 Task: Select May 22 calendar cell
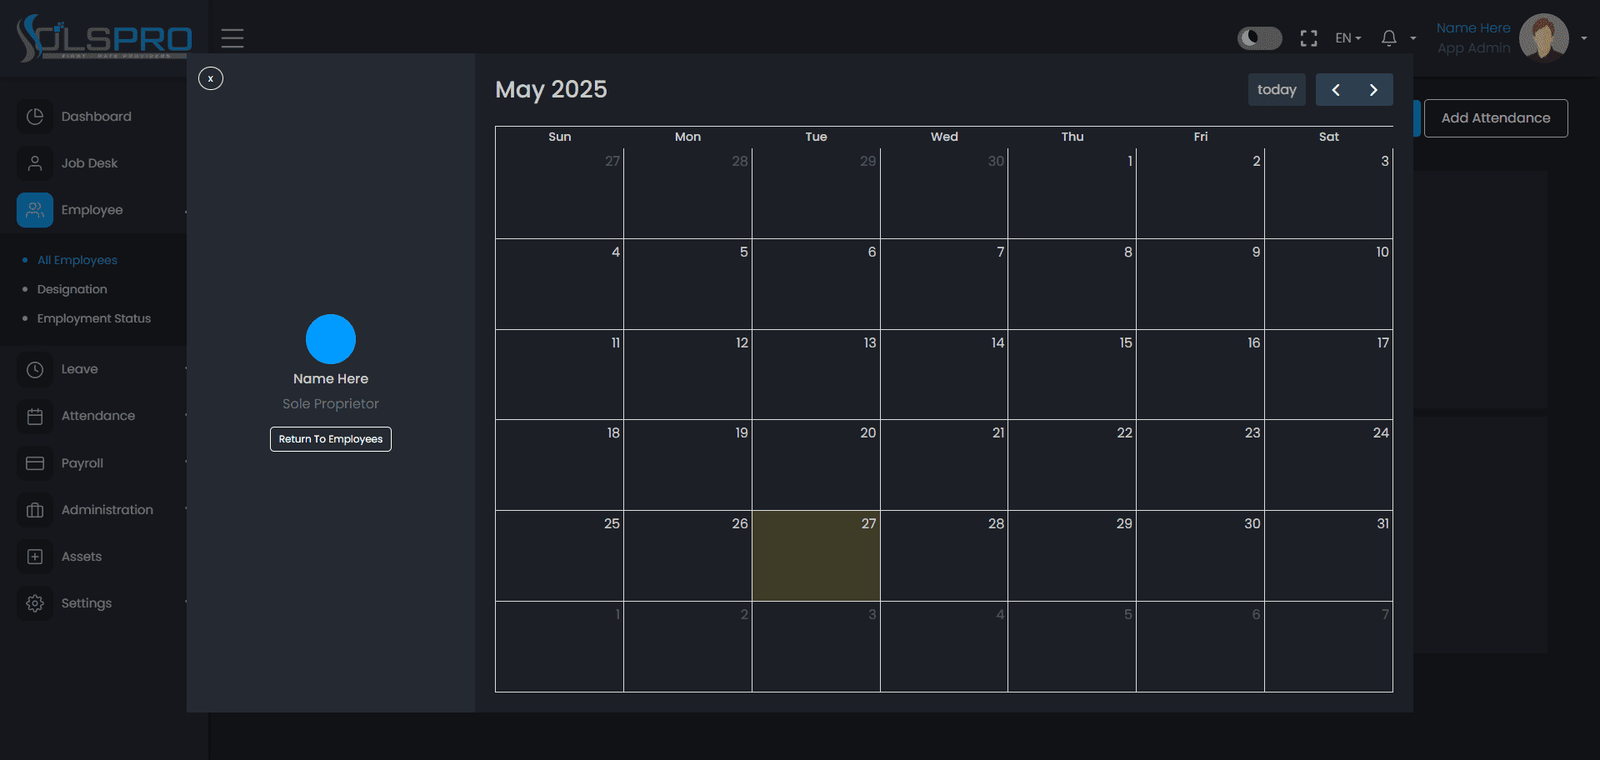(1072, 465)
